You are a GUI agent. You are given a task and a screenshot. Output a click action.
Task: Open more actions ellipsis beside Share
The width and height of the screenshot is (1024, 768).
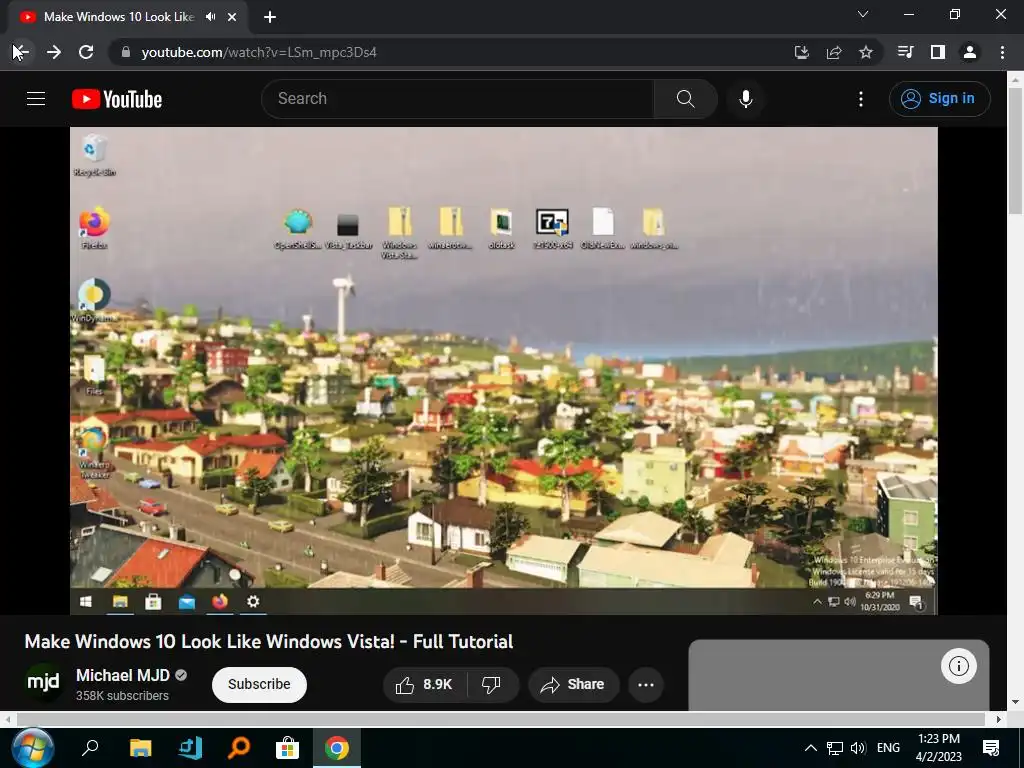click(x=646, y=684)
